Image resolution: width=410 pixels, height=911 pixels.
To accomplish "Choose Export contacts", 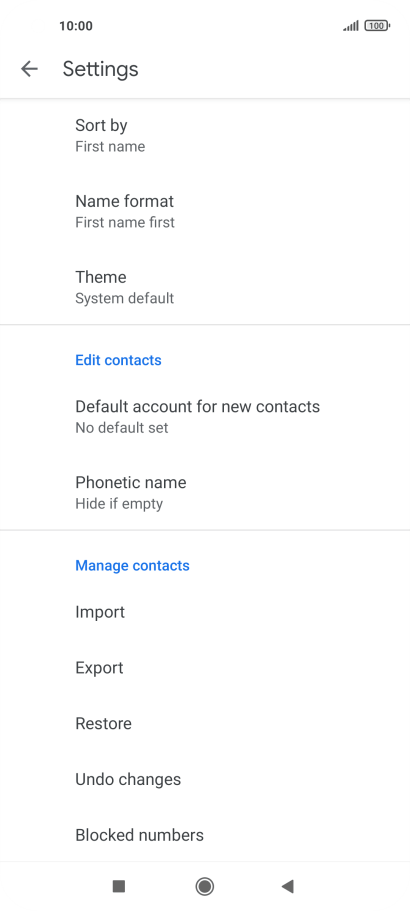I will [x=205, y=668].
